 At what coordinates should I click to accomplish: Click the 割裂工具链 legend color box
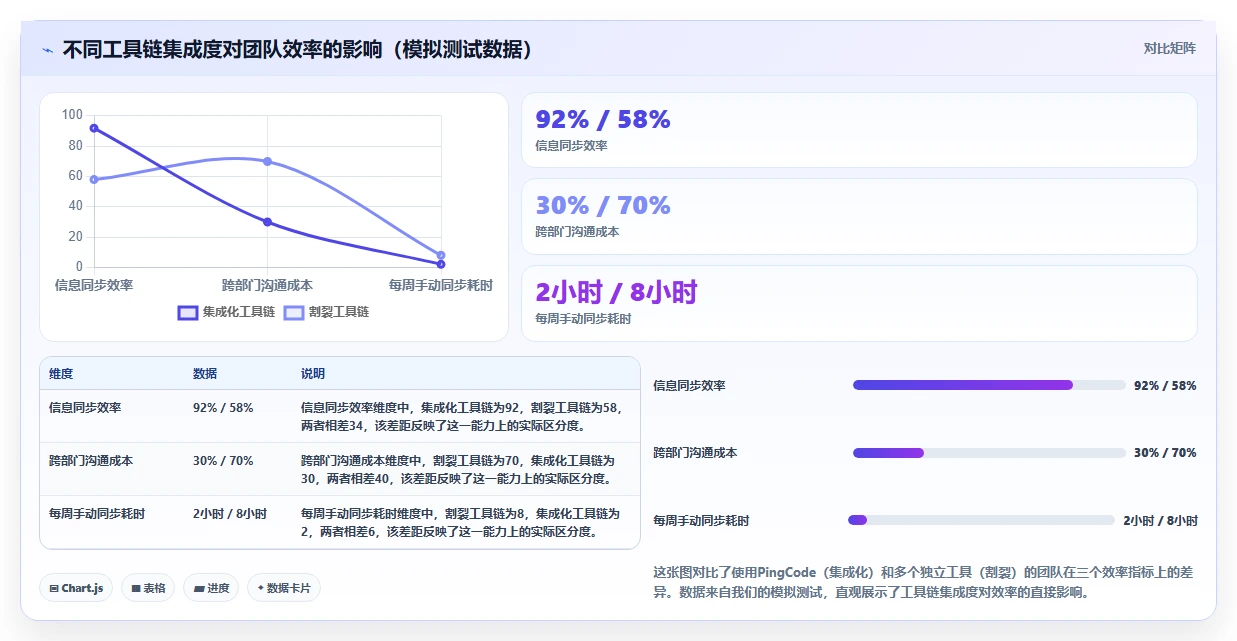(294, 312)
